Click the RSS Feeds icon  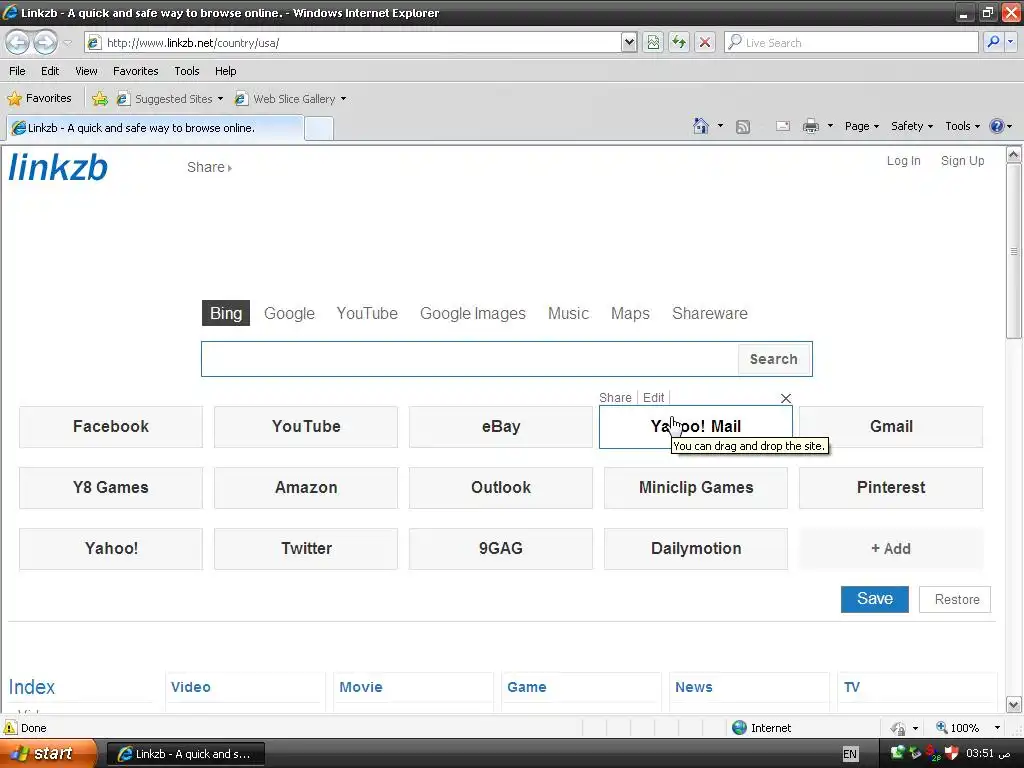(743, 127)
